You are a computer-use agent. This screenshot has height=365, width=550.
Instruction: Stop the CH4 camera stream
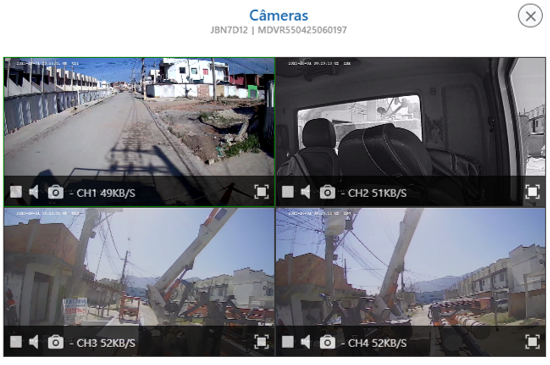[288, 342]
